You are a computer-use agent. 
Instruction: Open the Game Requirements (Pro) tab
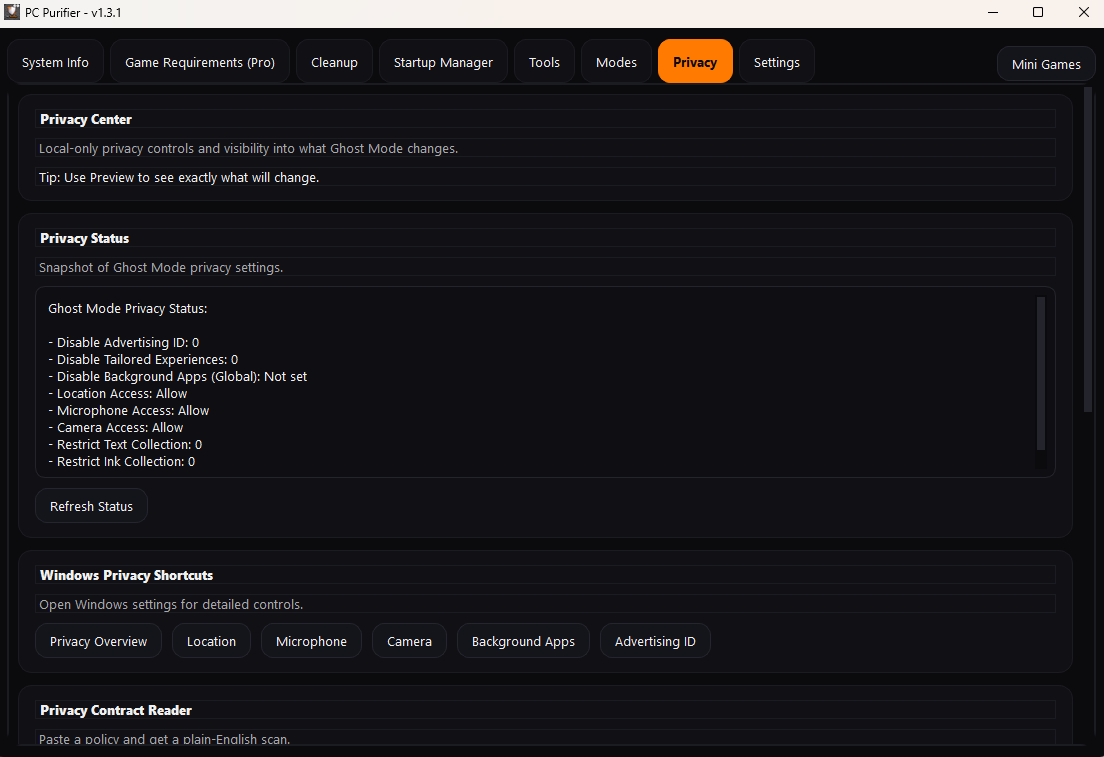coord(199,61)
